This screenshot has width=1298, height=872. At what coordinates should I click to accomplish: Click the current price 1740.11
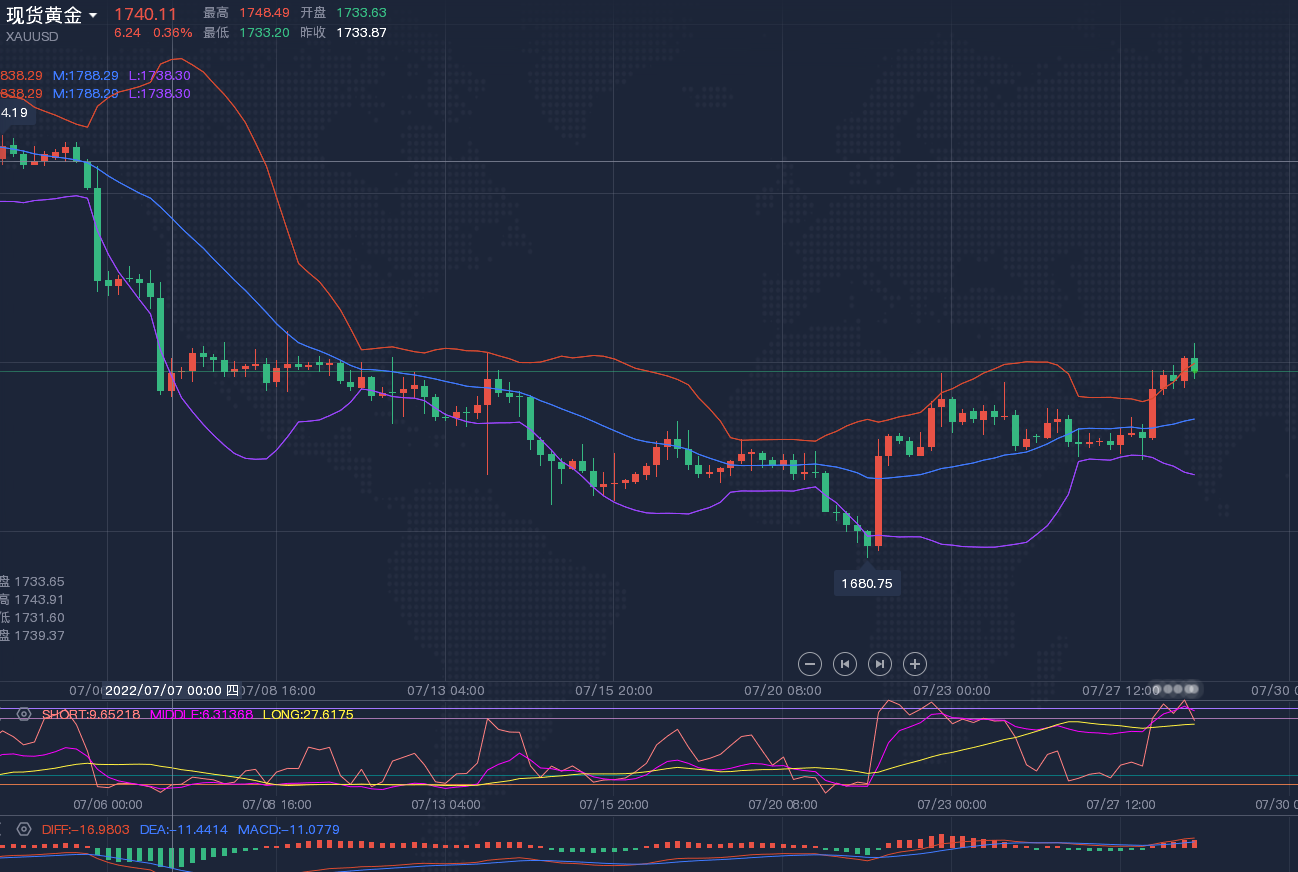[145, 14]
